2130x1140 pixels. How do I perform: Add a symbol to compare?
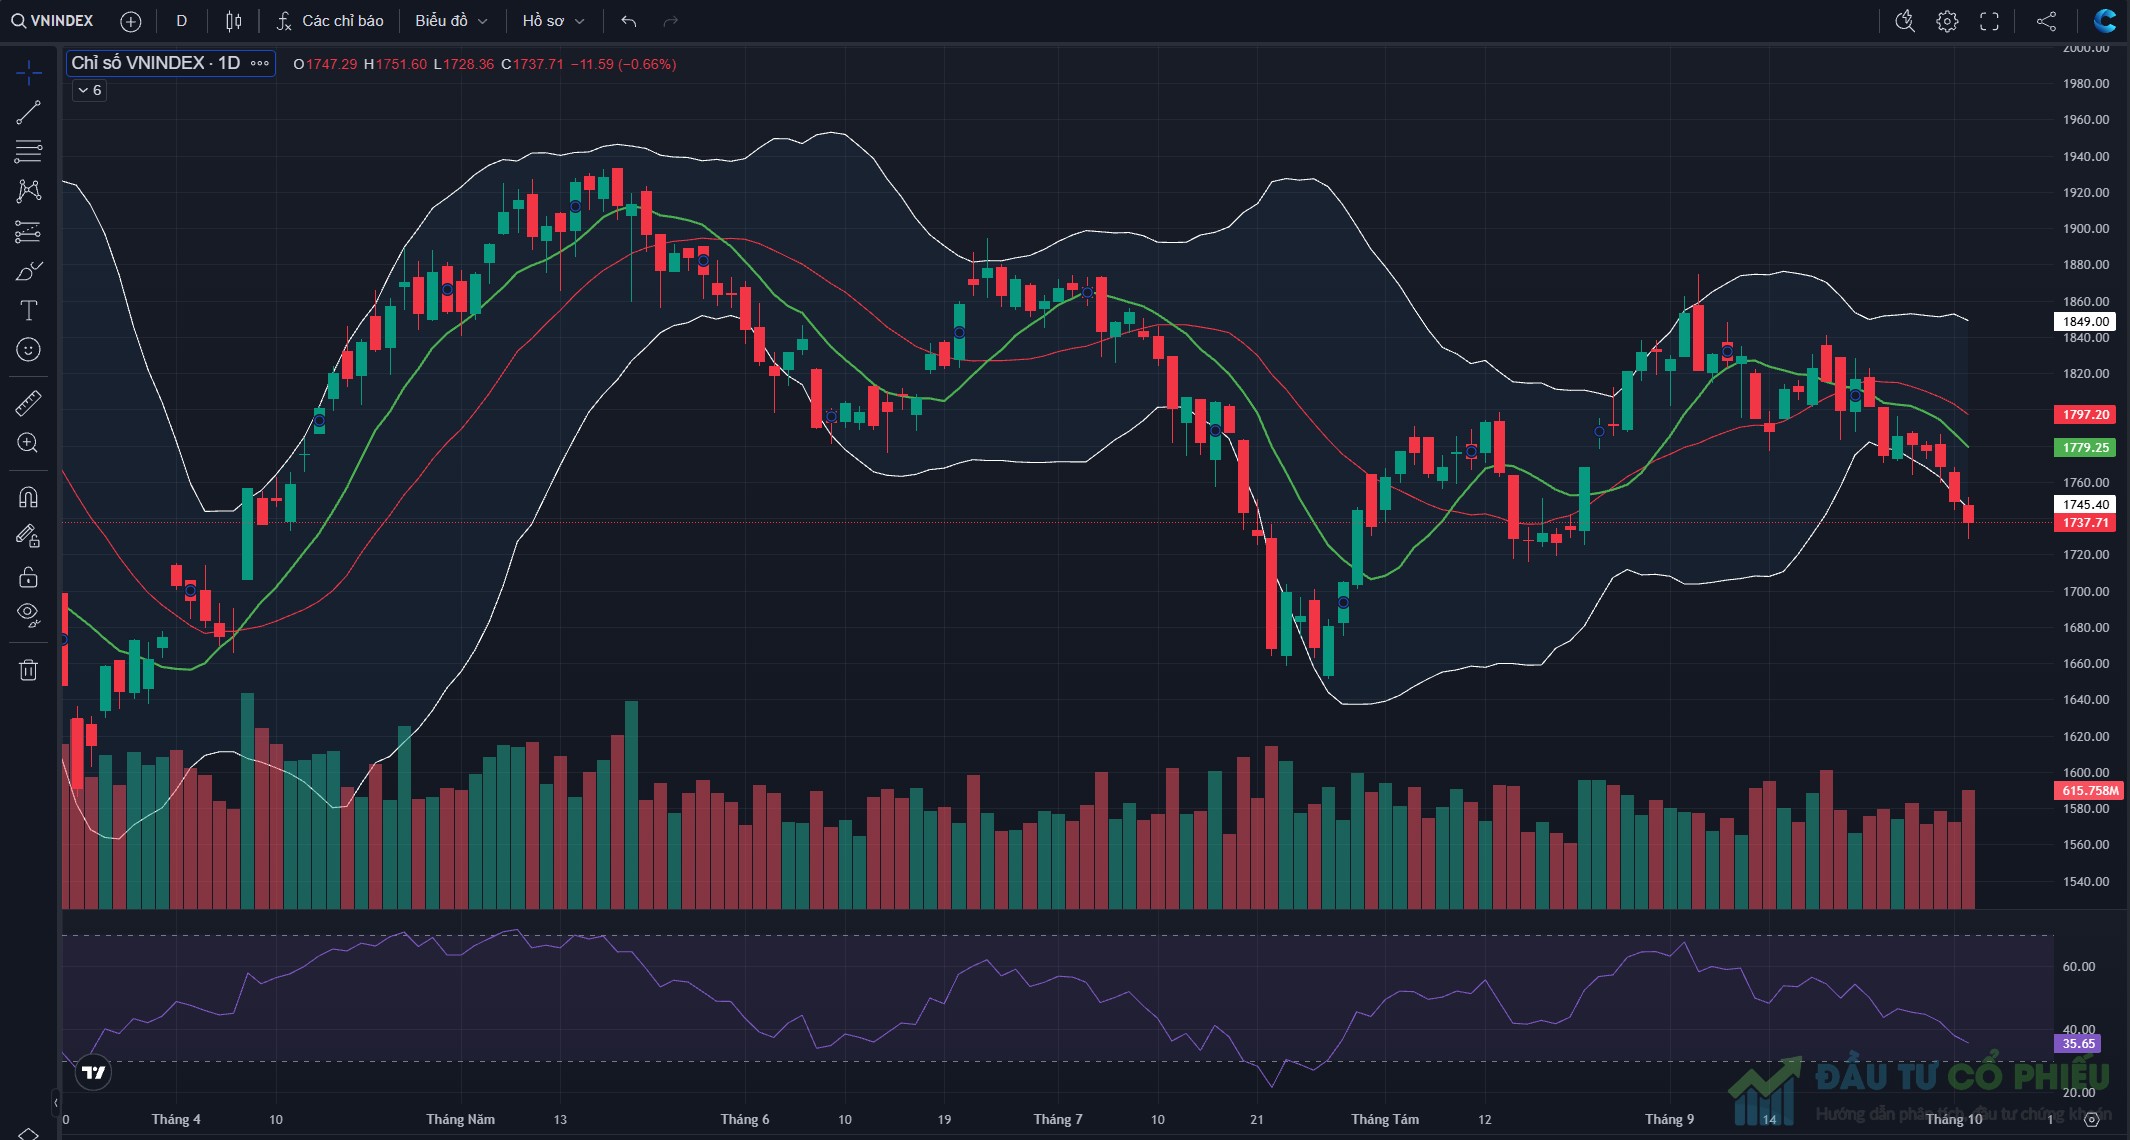130,21
